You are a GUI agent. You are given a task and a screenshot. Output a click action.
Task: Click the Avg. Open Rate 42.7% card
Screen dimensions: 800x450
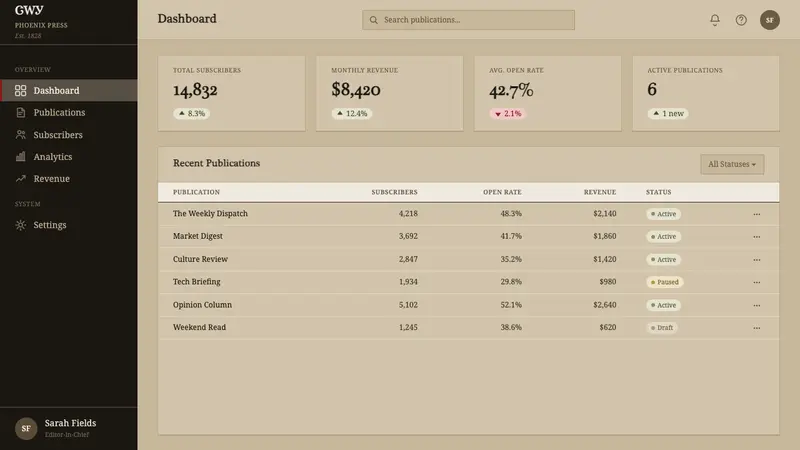point(548,93)
